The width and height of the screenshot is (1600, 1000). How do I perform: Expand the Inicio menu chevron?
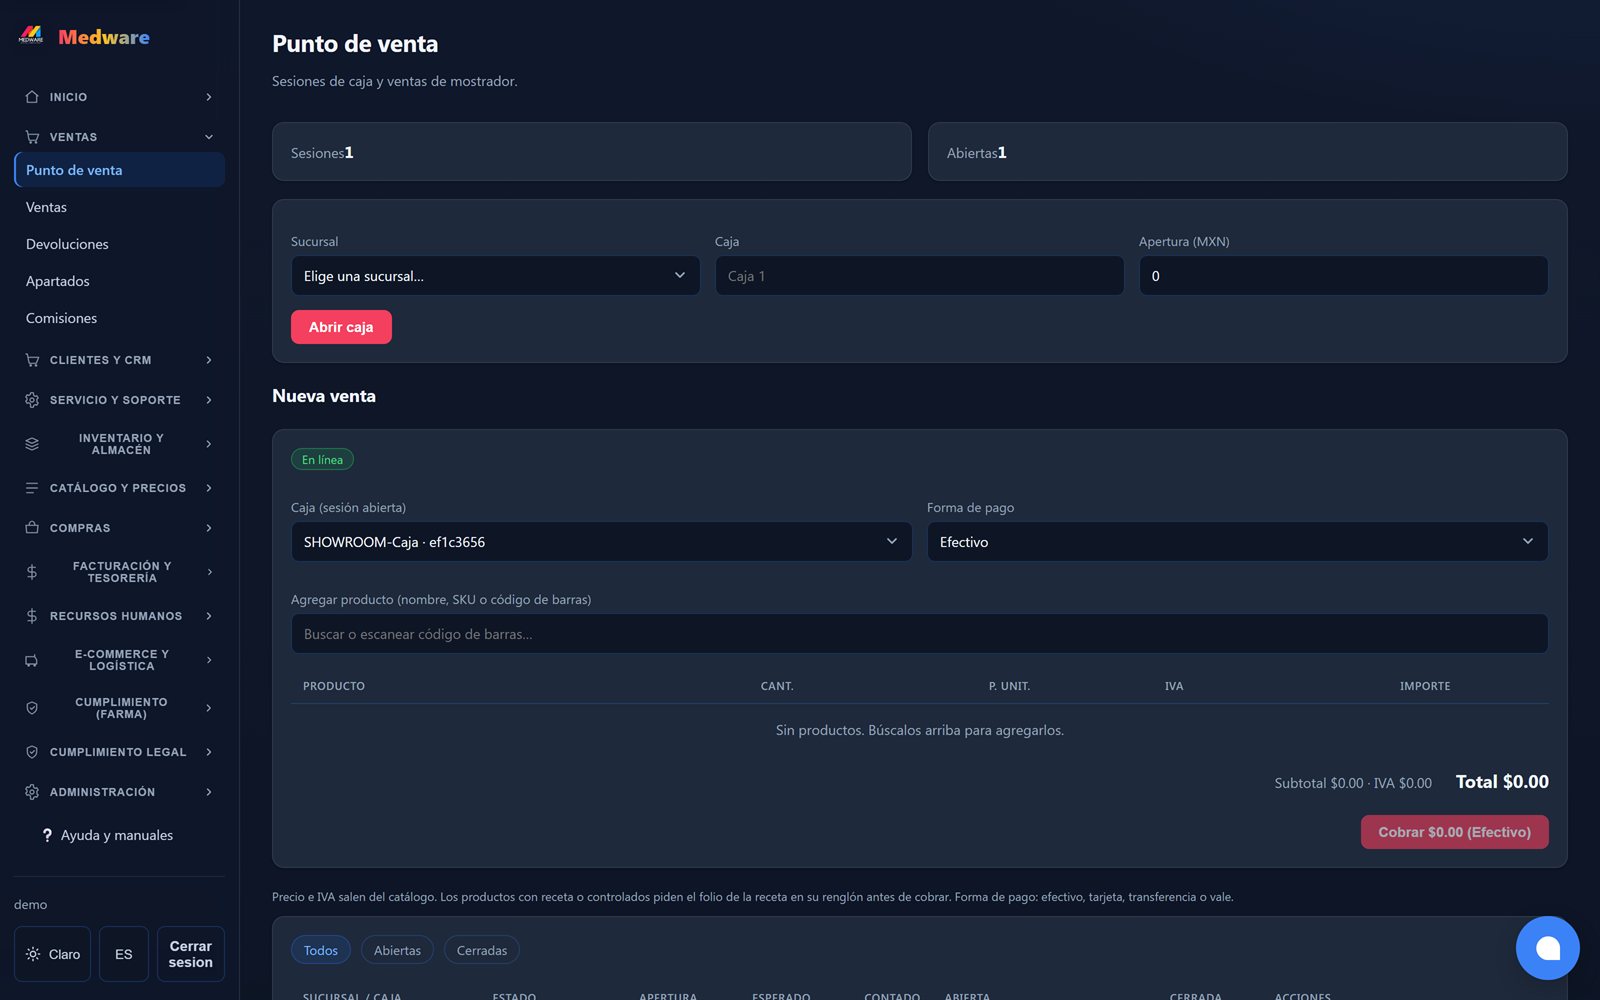[x=209, y=97]
